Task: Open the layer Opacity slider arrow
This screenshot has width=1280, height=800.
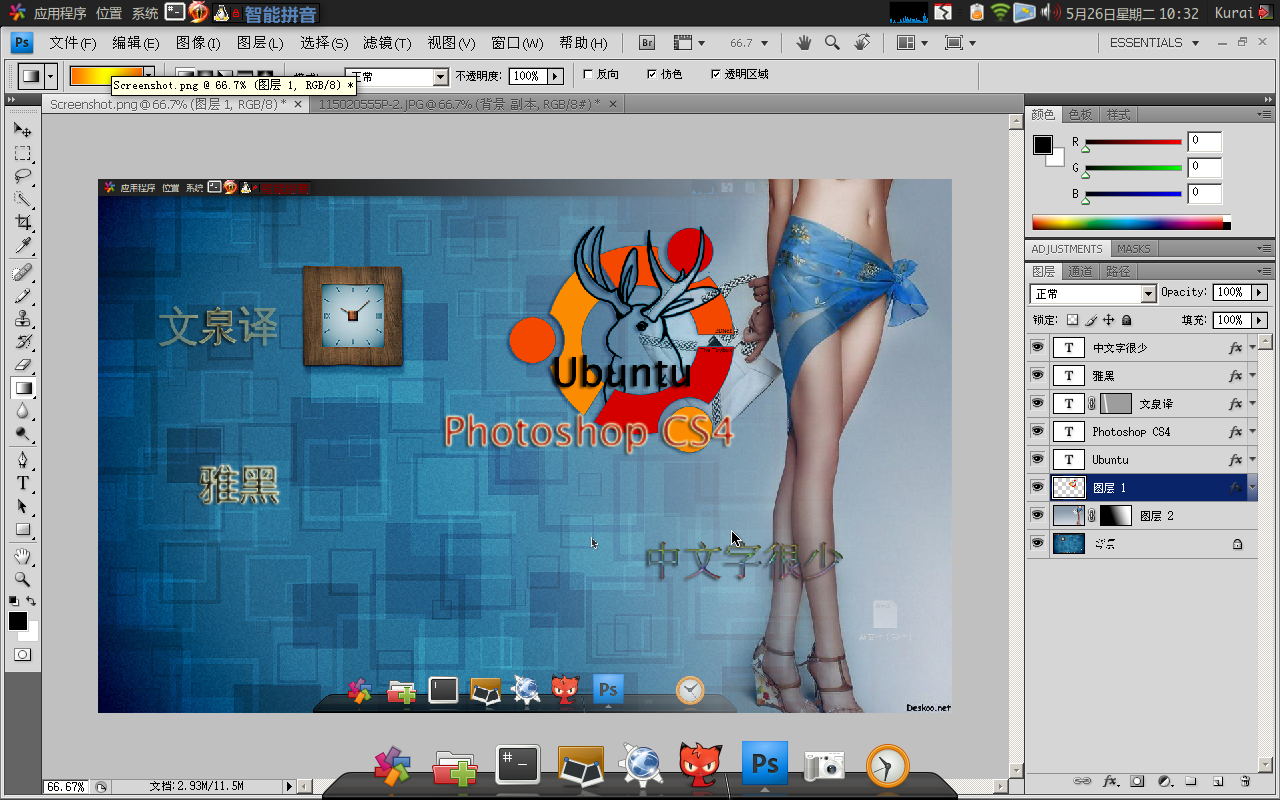Action: coord(1259,292)
